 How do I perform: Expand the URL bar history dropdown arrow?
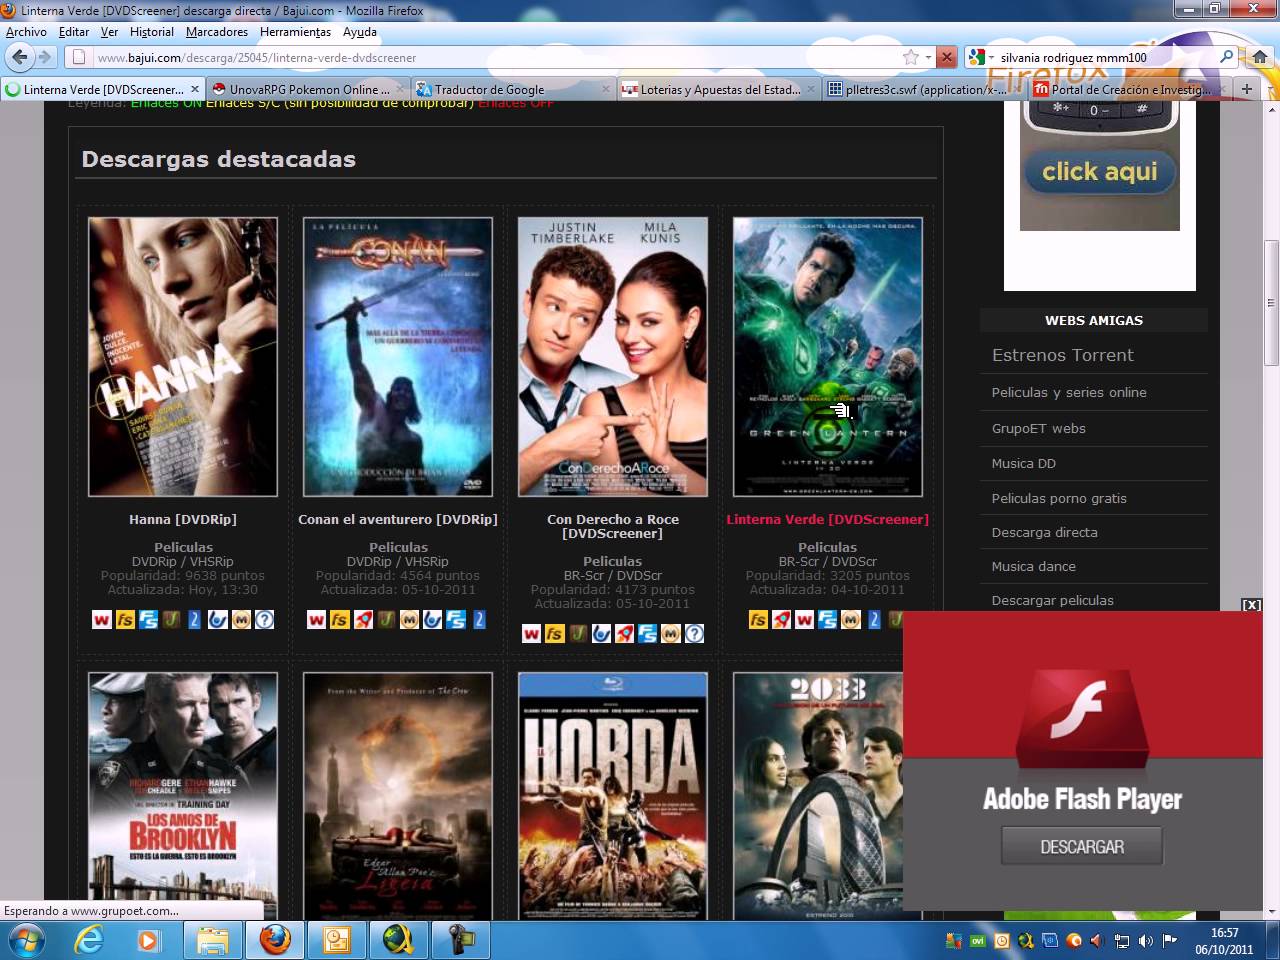[x=928, y=58]
